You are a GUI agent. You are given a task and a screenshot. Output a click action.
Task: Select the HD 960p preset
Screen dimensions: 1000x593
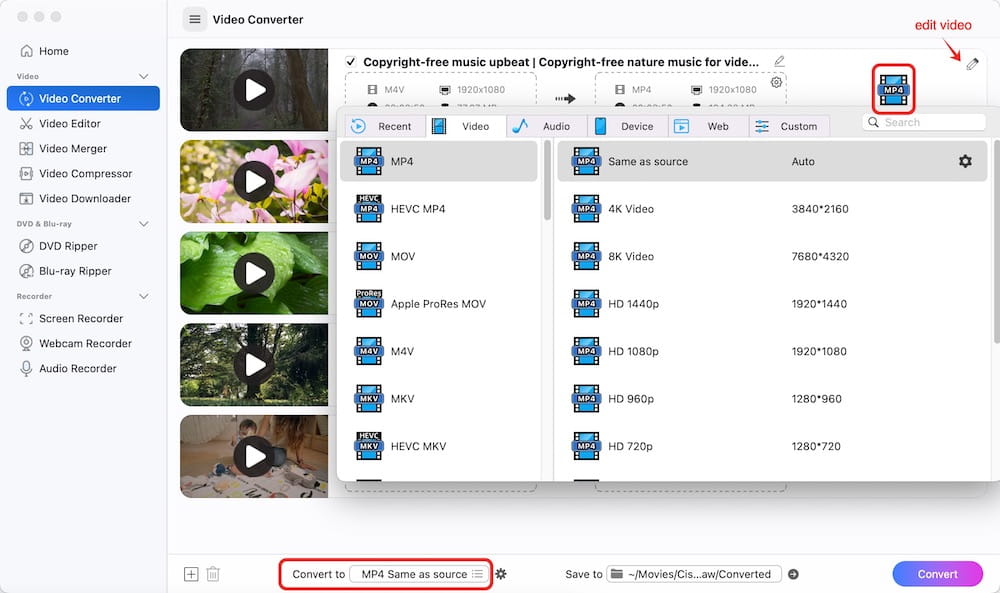(772, 399)
